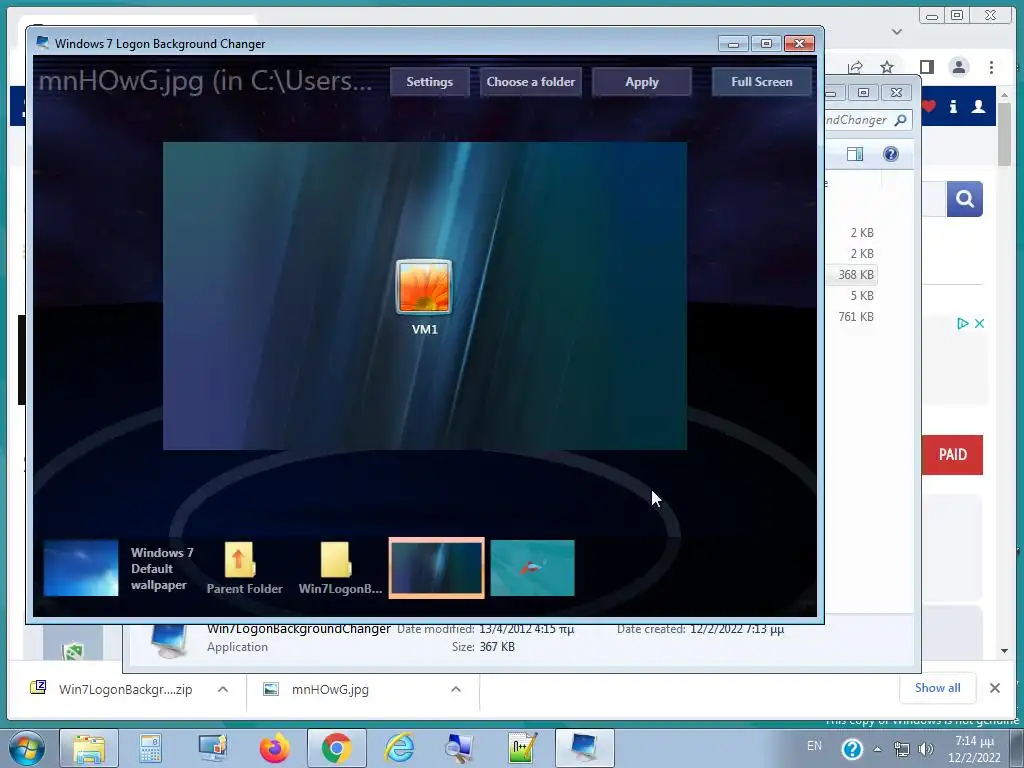The image size is (1024, 768).
Task: Bookmark this page with the star icon
Action: click(x=886, y=67)
